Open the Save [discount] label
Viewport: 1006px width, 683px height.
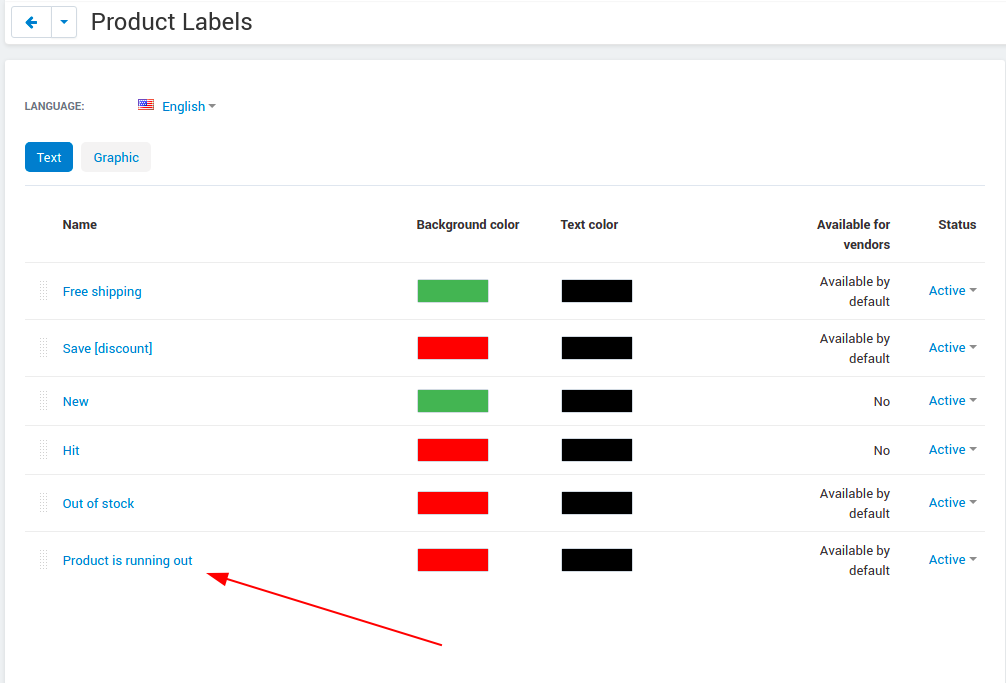(x=107, y=348)
